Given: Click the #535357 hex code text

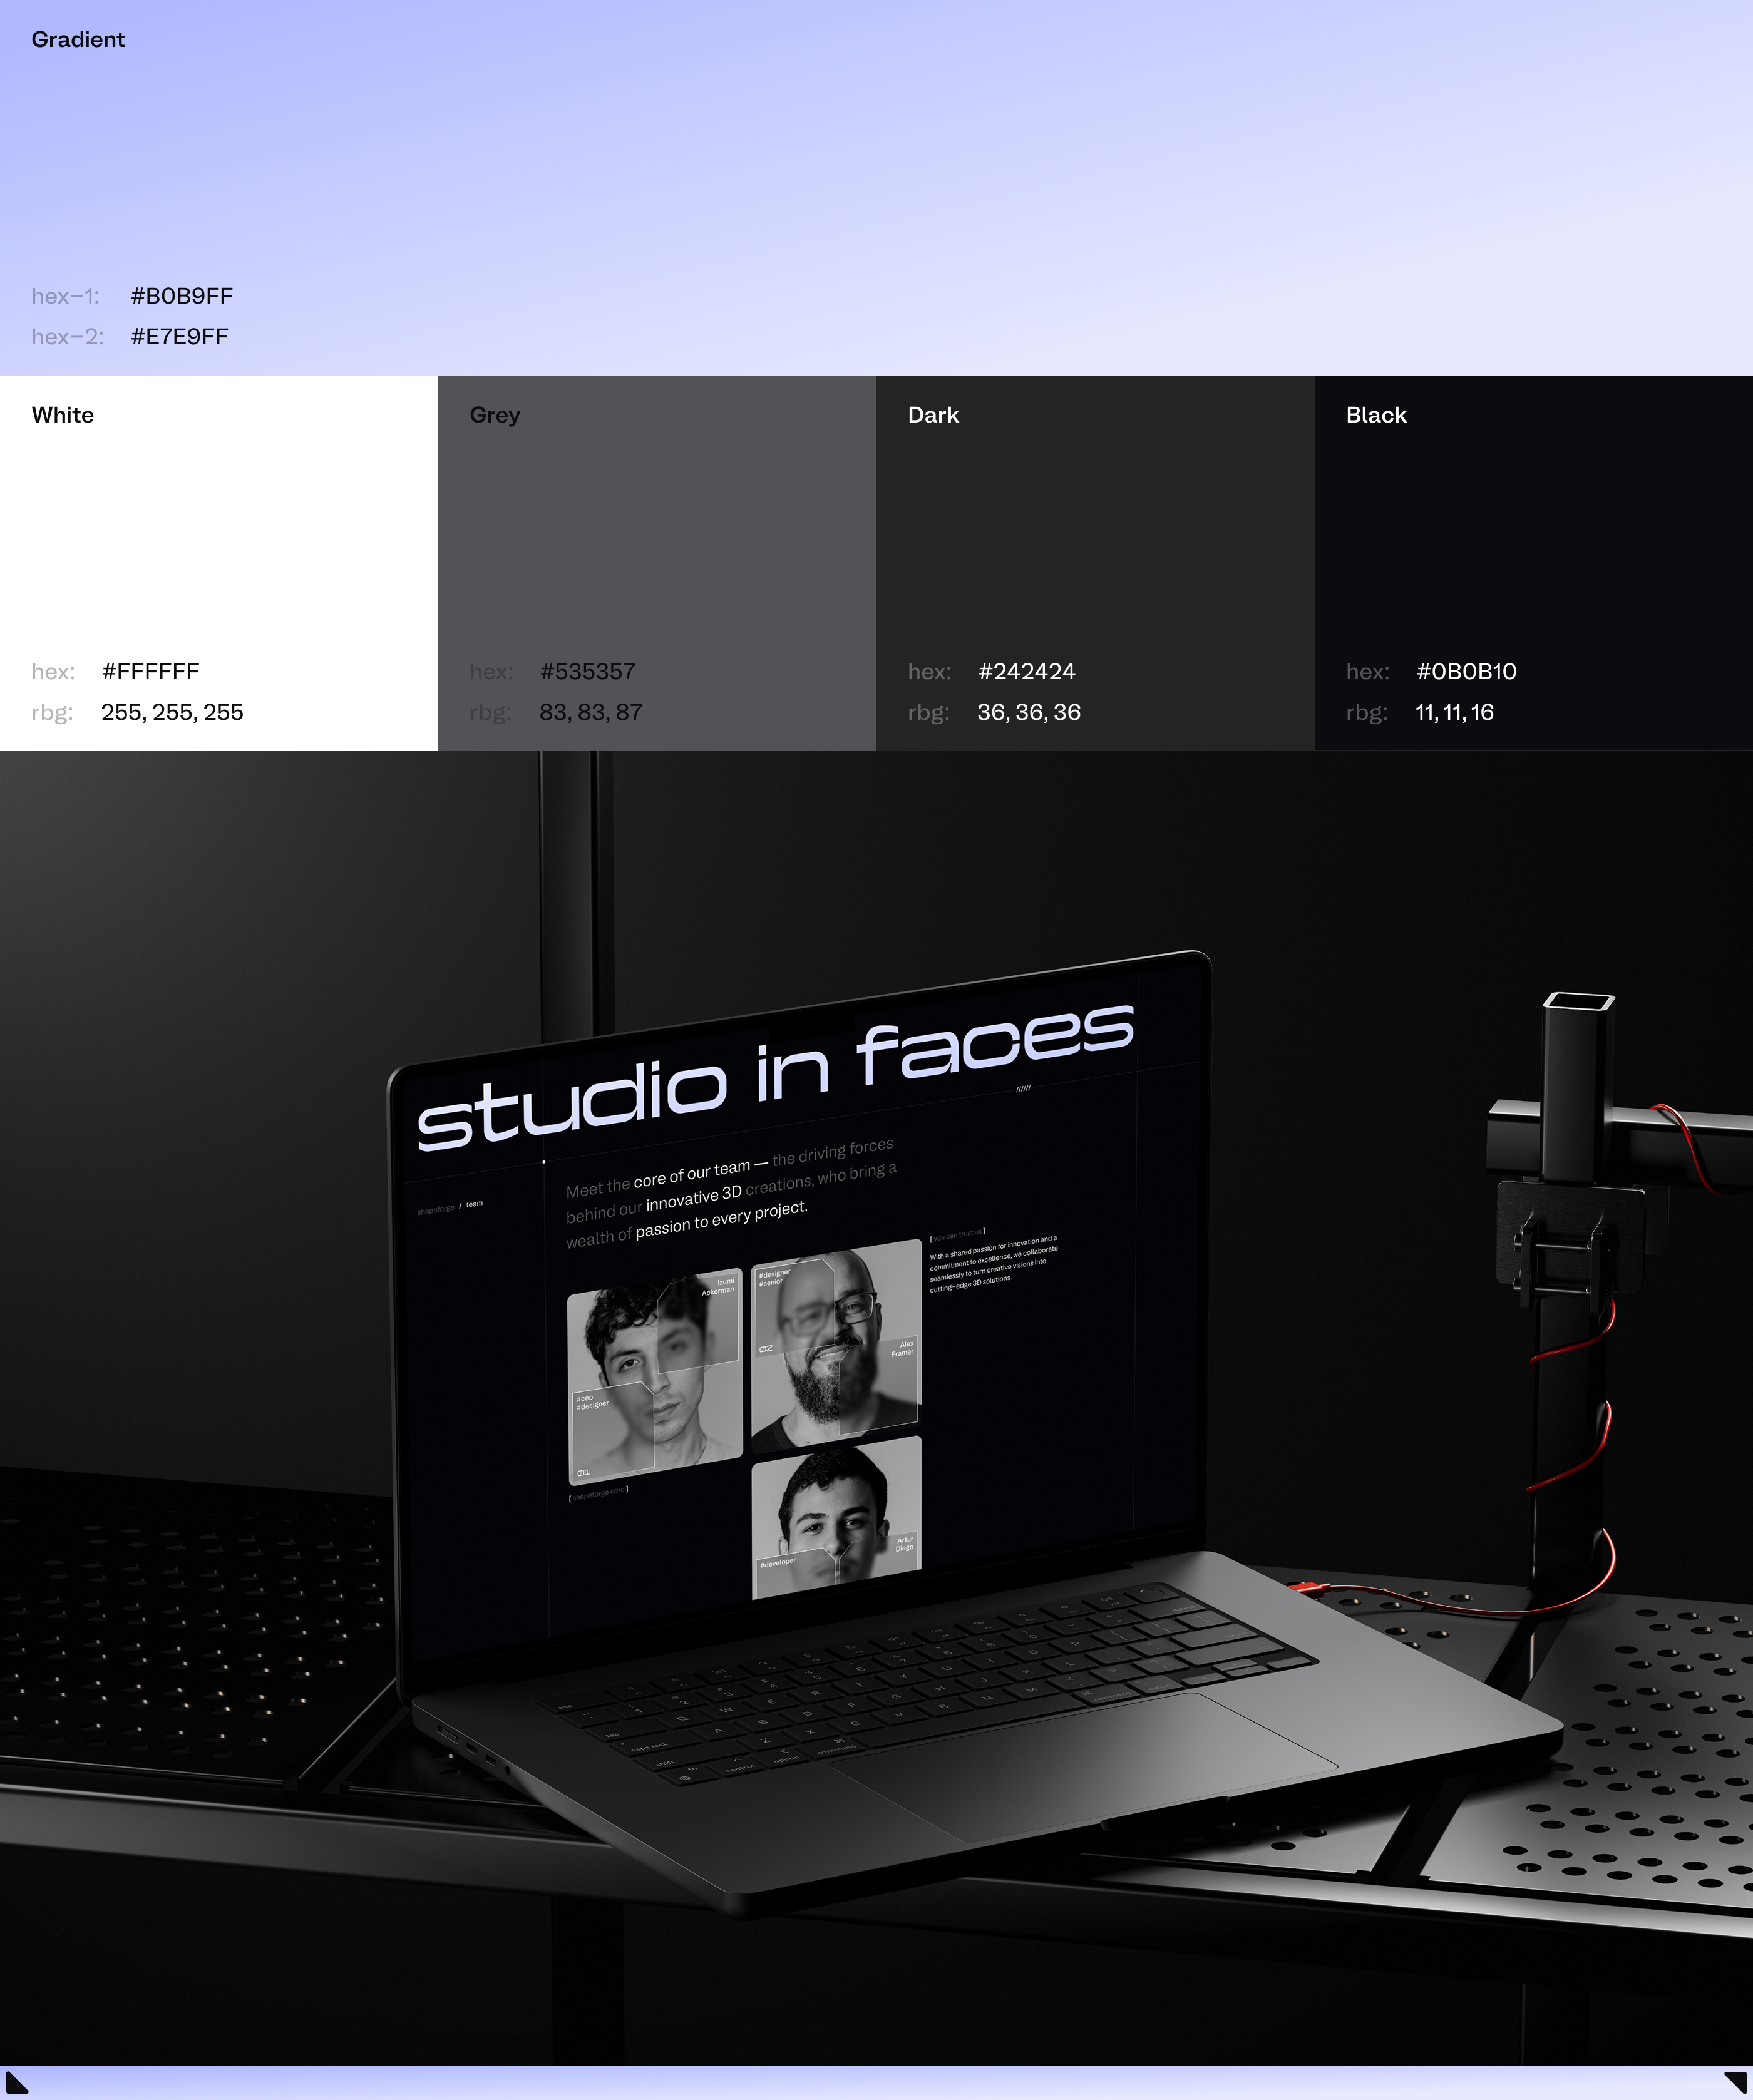Looking at the screenshot, I should [587, 672].
